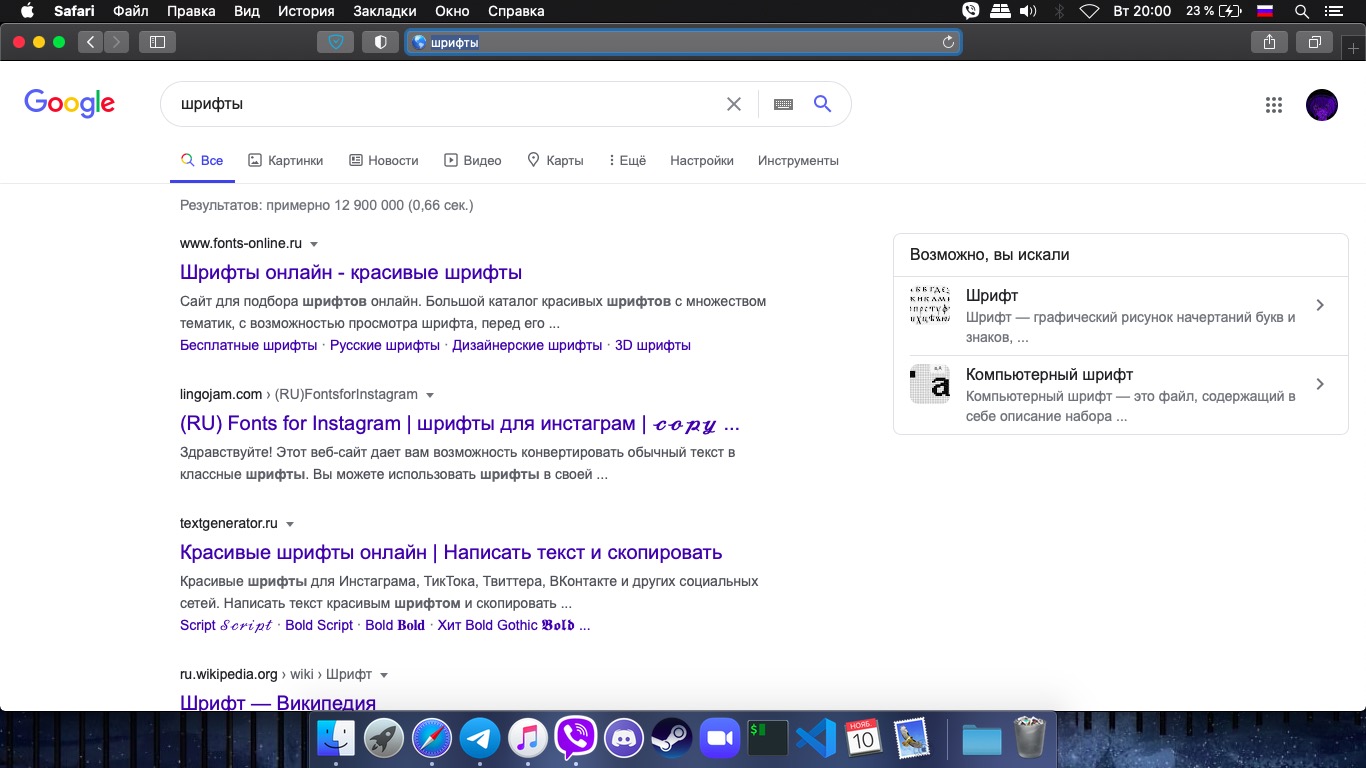Viewport: 1366px width, 768px height.
Task: Open Launchpad rocket icon in Dock
Action: pos(383,739)
